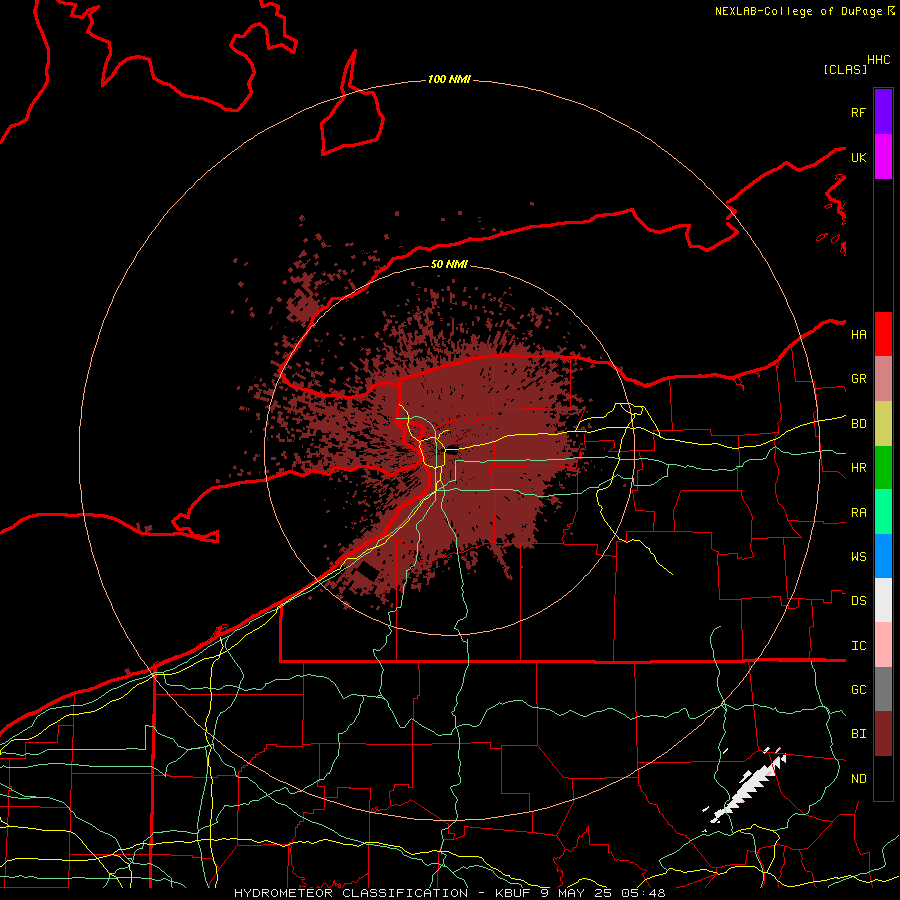Image resolution: width=900 pixels, height=900 pixels.
Task: Click the blue WS legend swatch
Action: pos(883,556)
